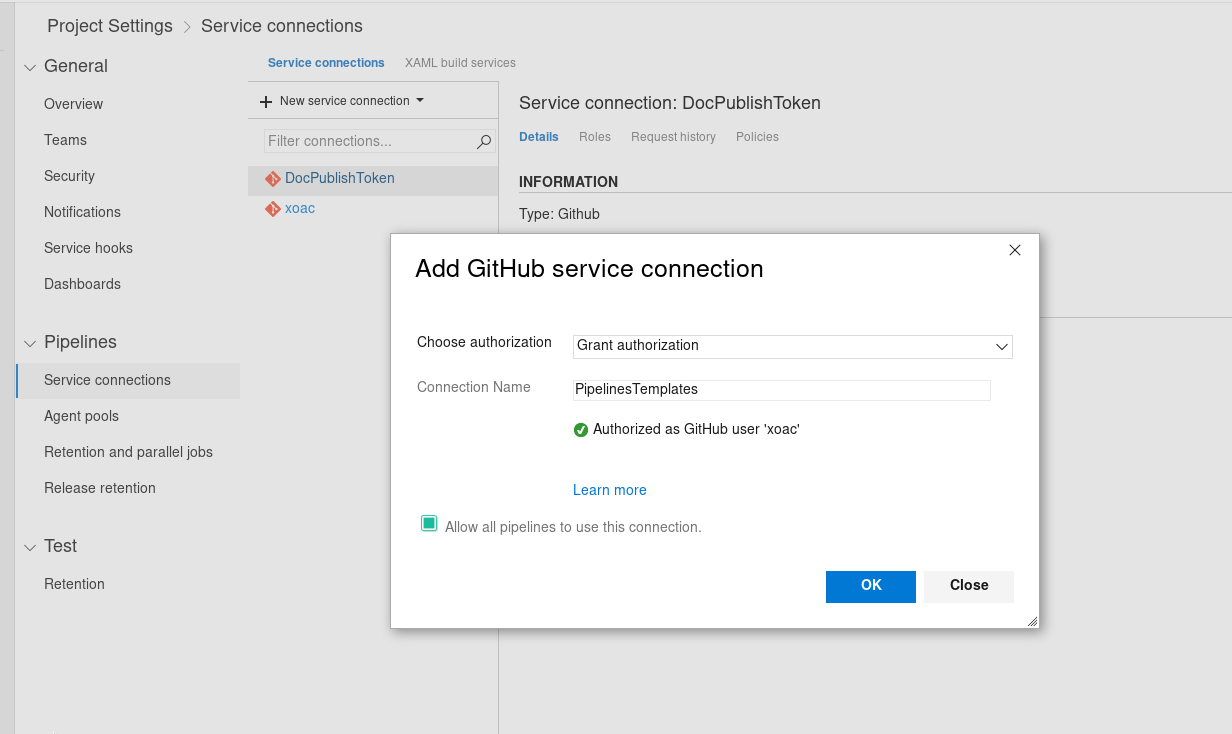Click the green authorized checkmark icon
Viewport: 1232px width, 734px height.
pos(581,430)
